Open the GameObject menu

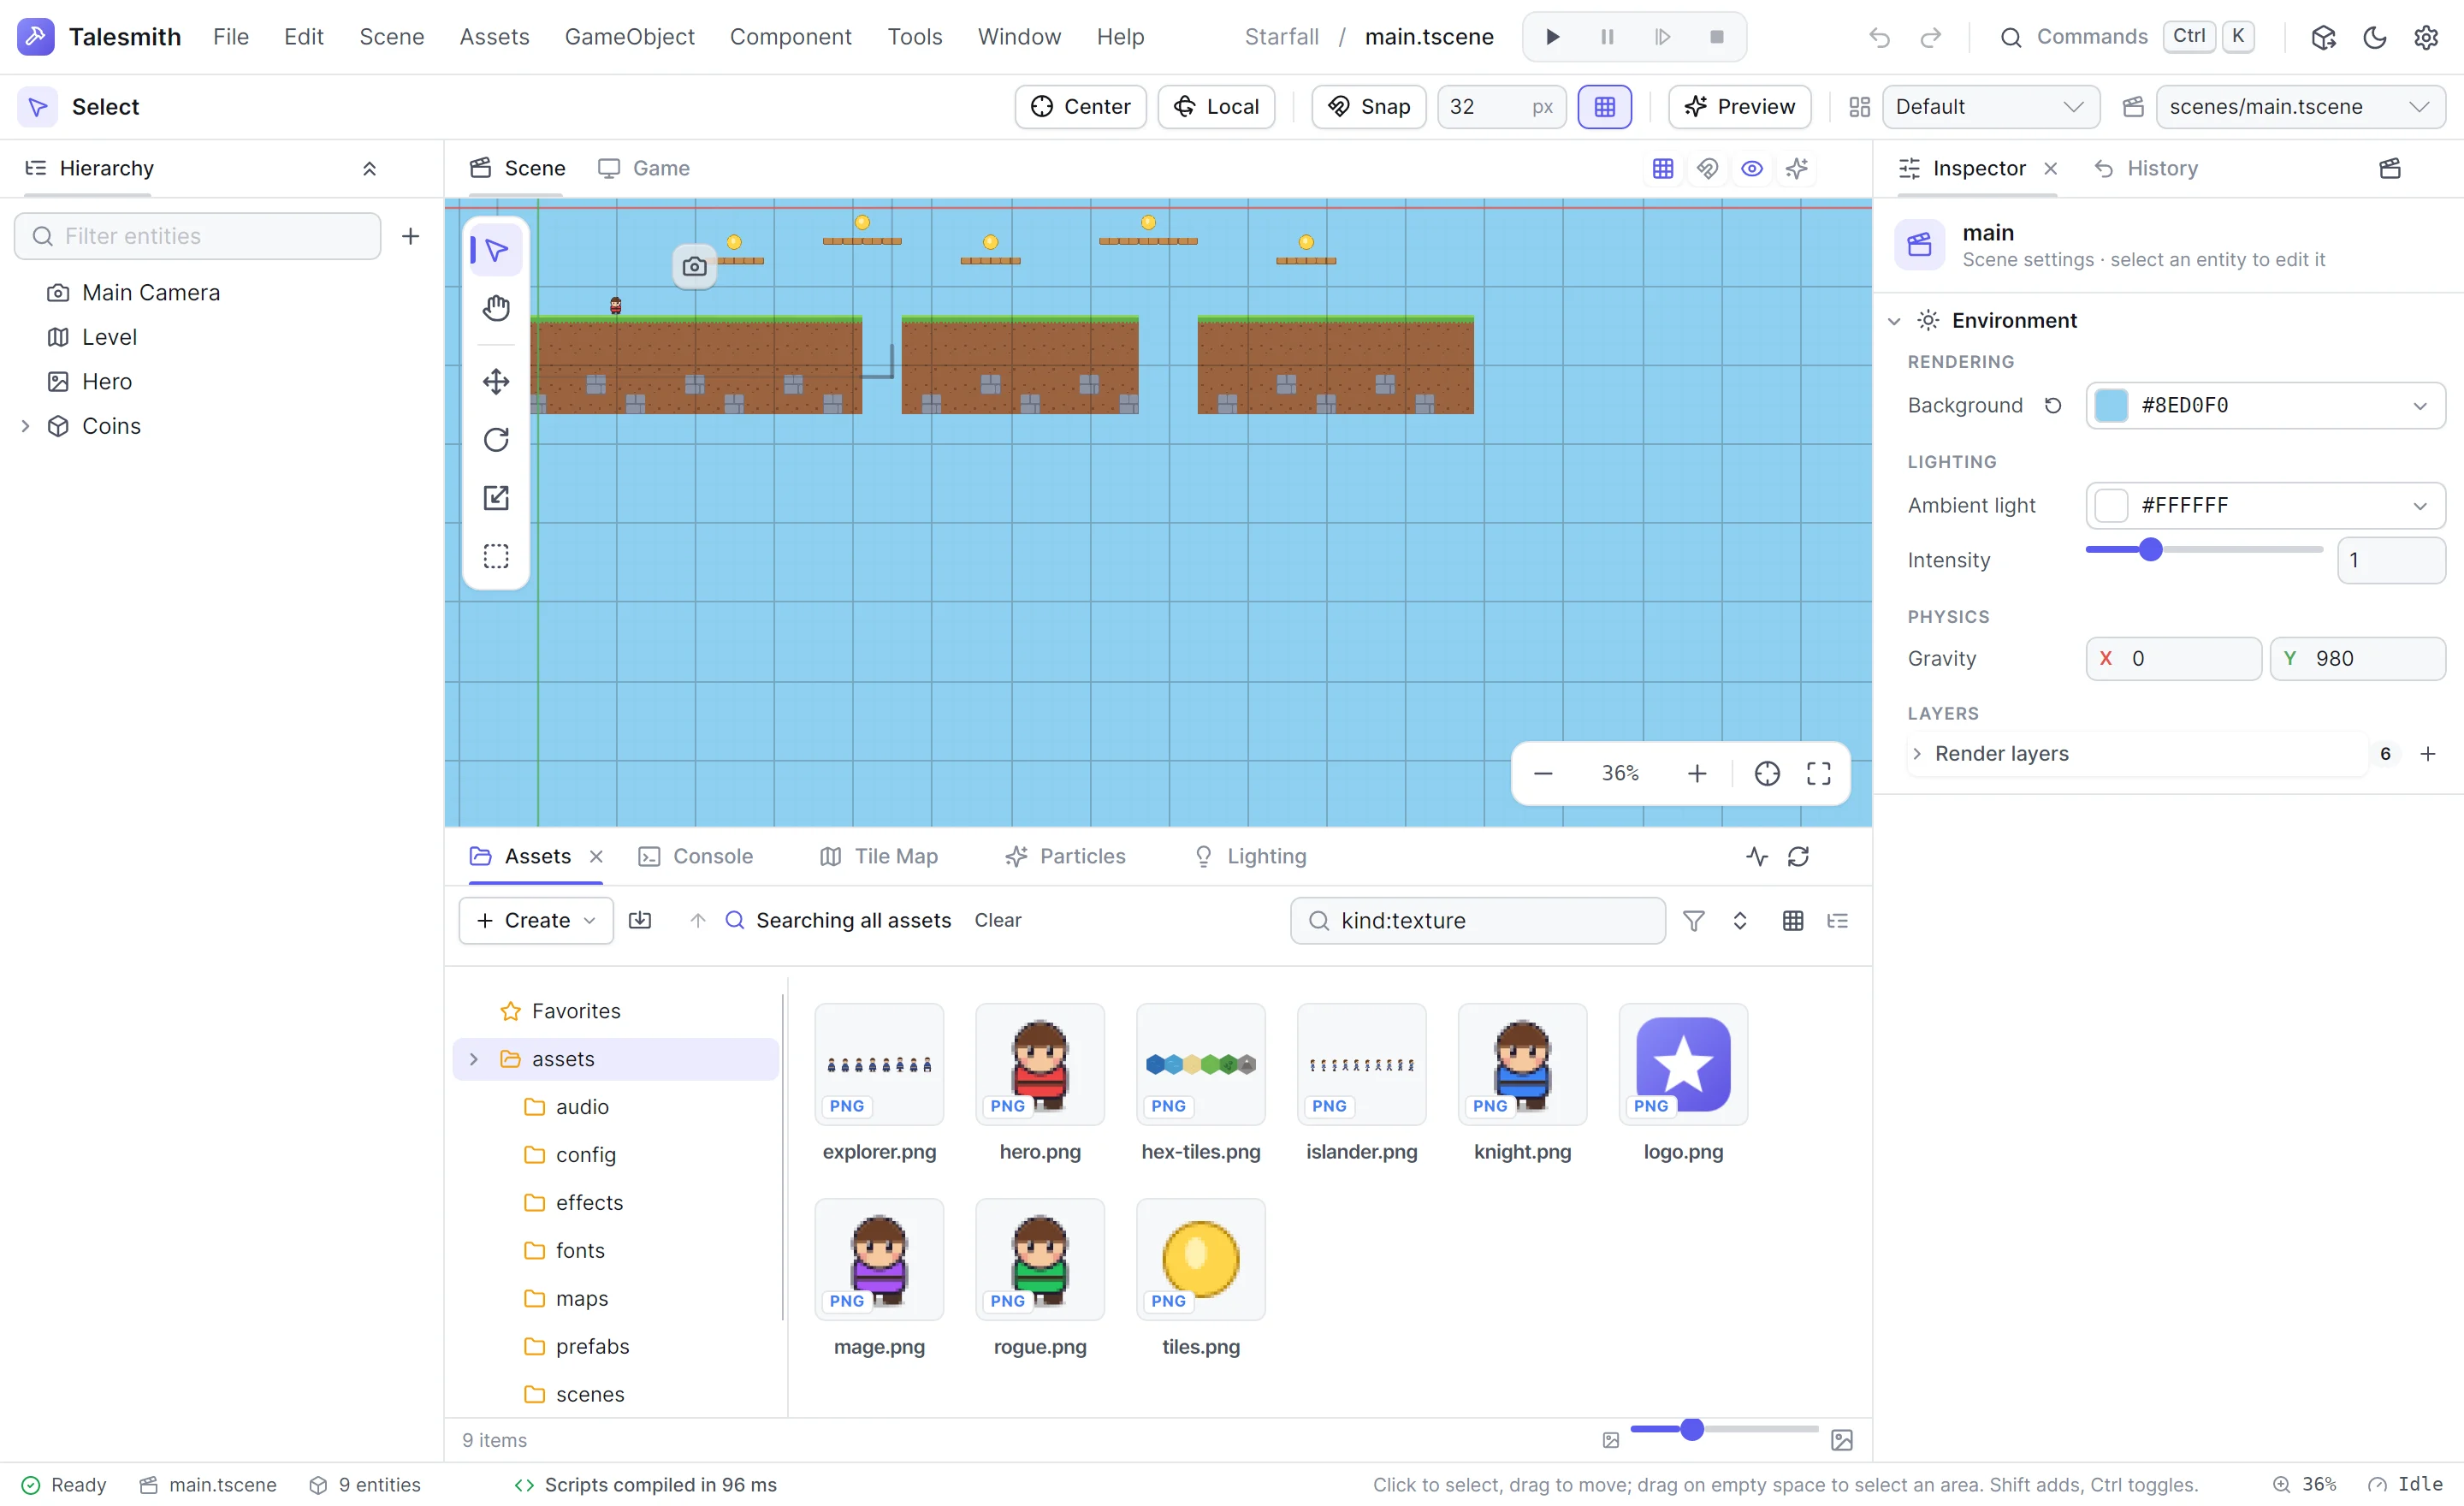tap(629, 37)
